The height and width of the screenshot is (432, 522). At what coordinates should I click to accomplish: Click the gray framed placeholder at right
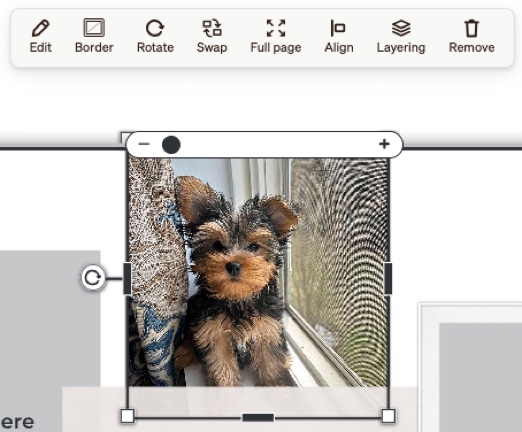480,377
